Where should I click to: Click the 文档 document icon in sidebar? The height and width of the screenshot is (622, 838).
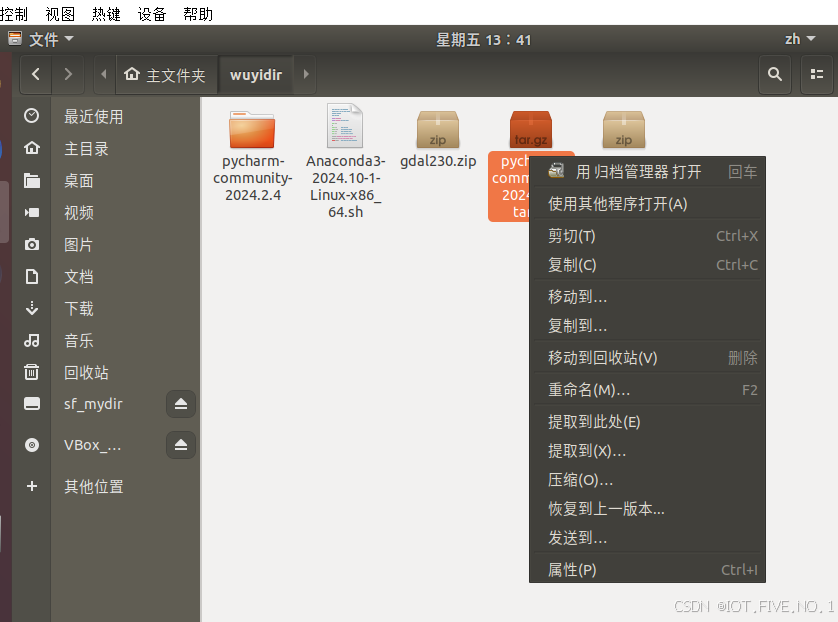pyautogui.click(x=32, y=276)
